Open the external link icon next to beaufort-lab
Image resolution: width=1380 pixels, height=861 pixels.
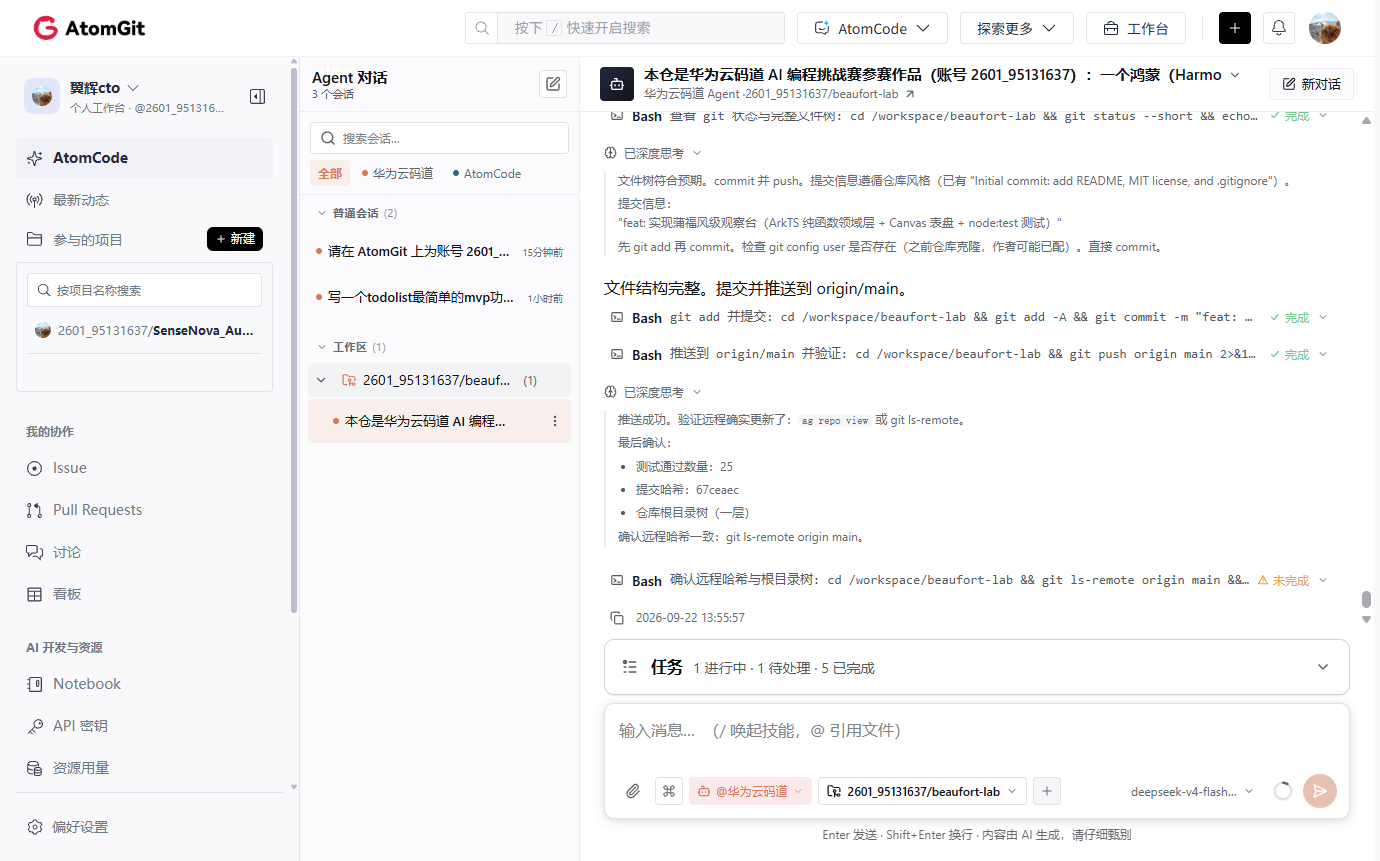pyautogui.click(x=909, y=94)
